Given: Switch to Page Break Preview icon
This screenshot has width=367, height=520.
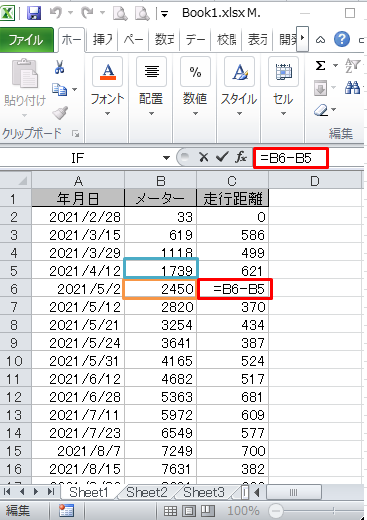Looking at the screenshot, I should [208, 510].
